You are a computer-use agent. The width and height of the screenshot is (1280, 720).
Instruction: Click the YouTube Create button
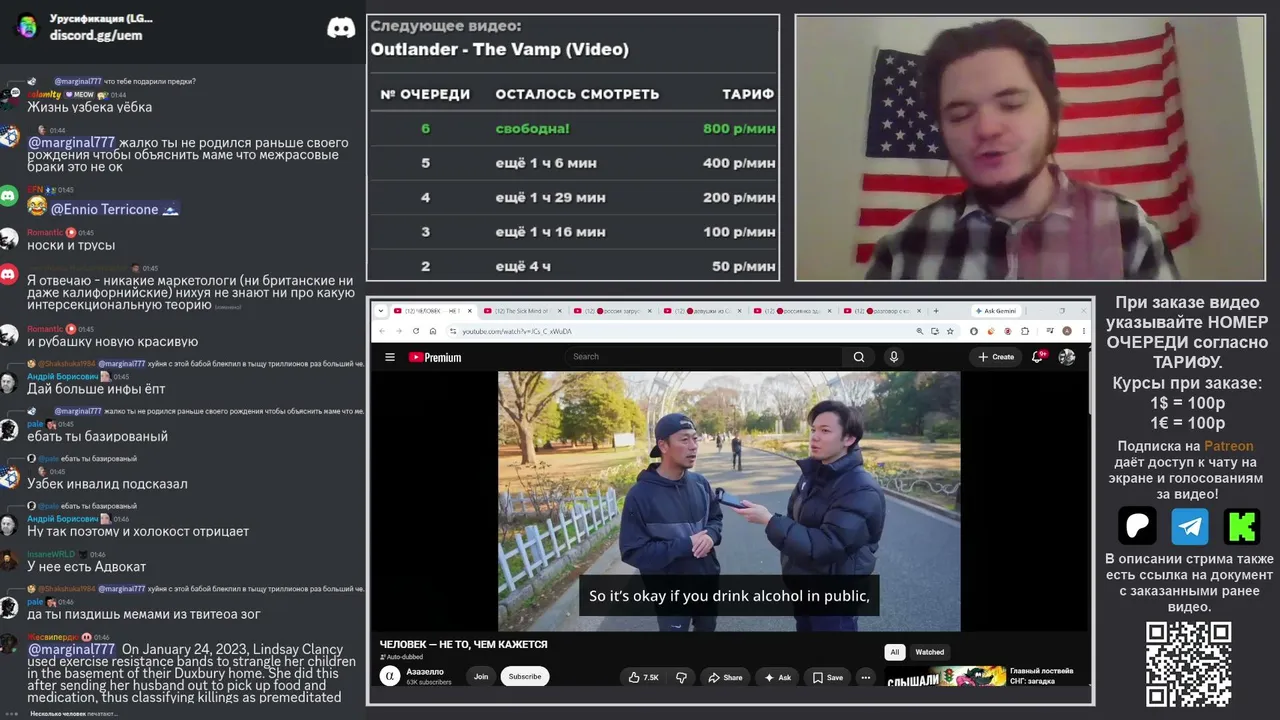(995, 357)
